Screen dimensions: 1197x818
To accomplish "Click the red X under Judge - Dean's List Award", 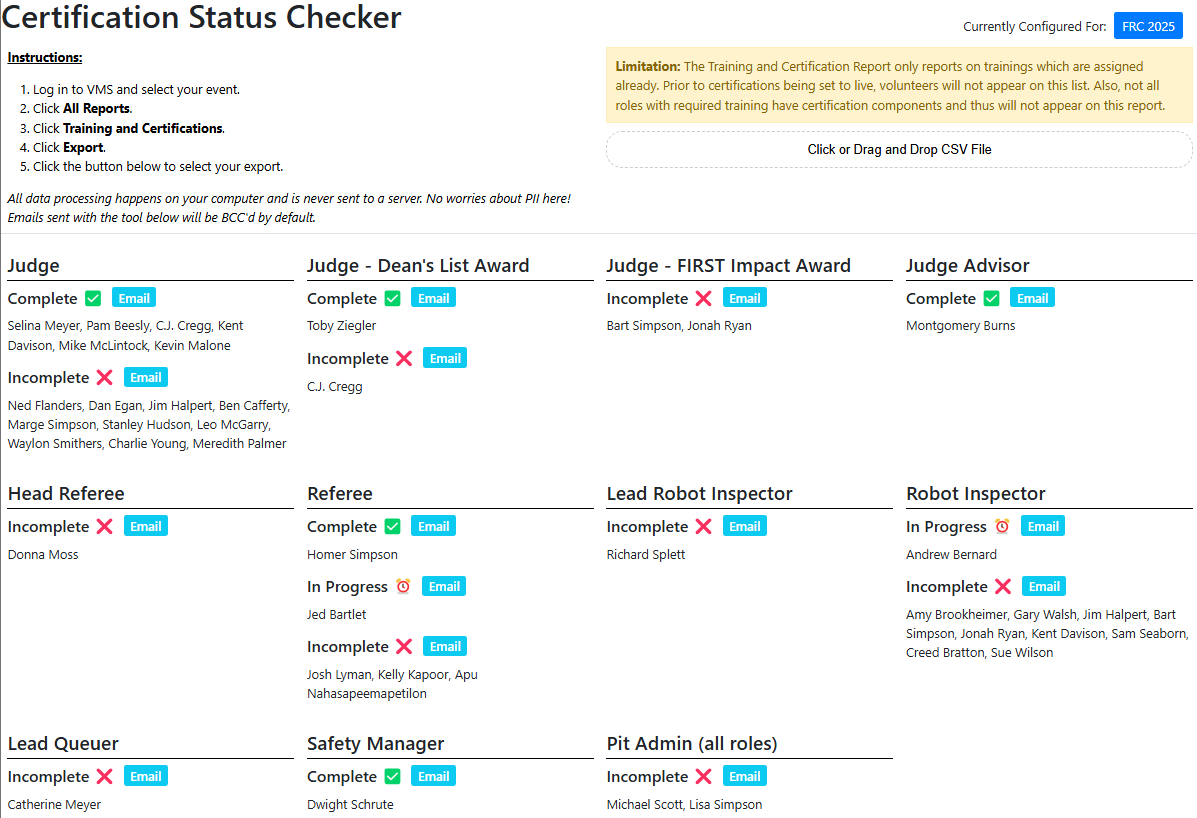I will (405, 359).
